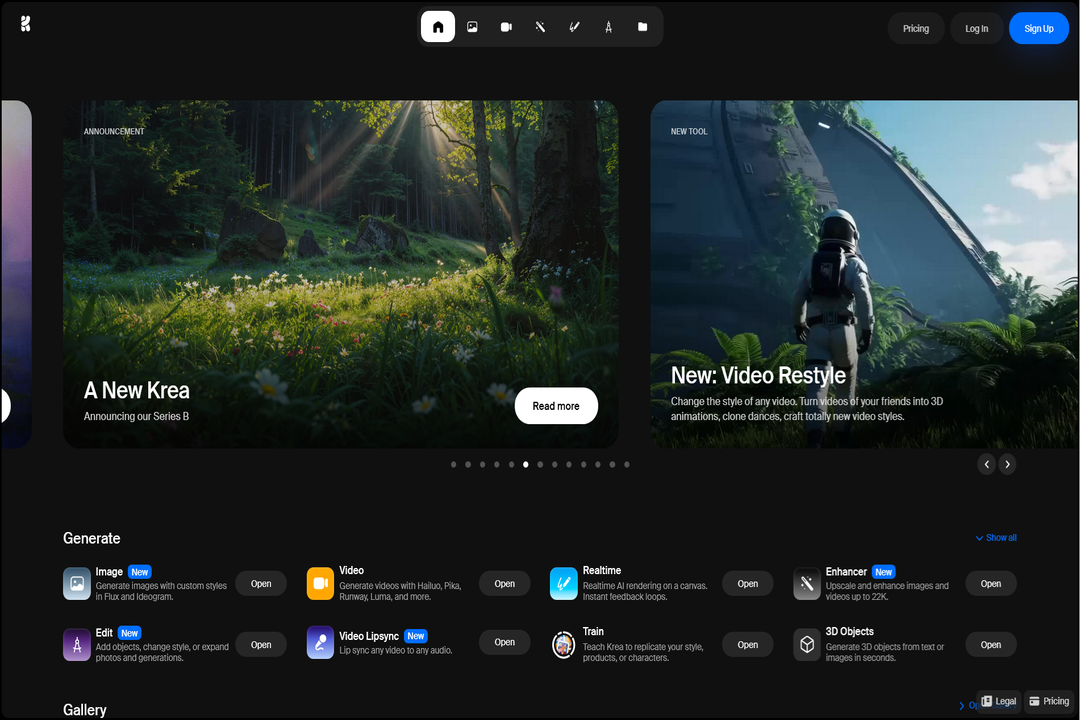Click Read more on A New Krea card
The image size is (1080, 720).
(556, 406)
